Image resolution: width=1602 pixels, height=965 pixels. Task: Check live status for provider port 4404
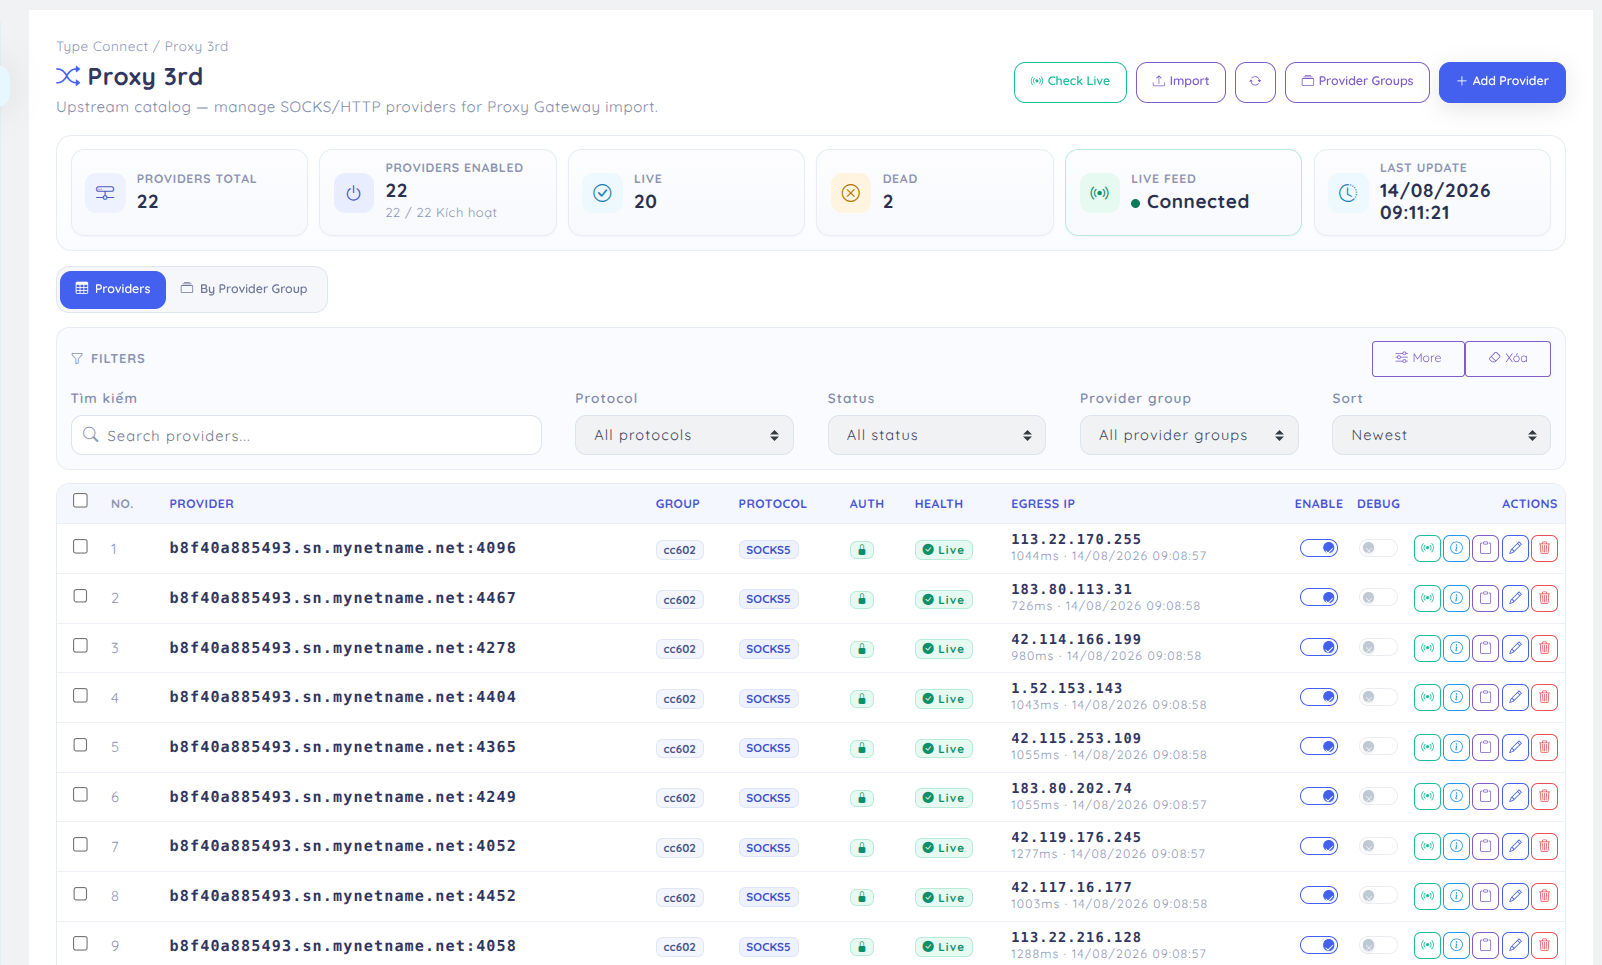coord(1427,697)
